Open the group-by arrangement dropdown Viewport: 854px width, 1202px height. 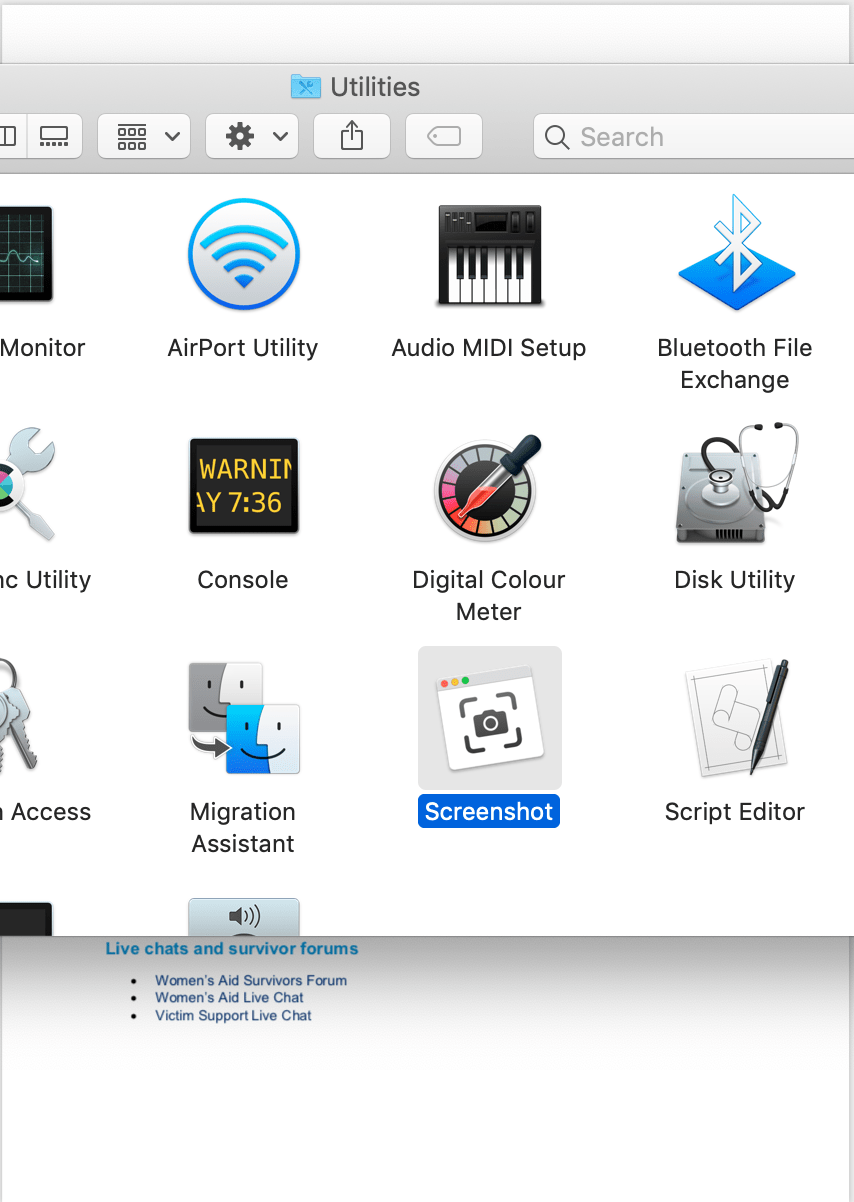pos(144,136)
